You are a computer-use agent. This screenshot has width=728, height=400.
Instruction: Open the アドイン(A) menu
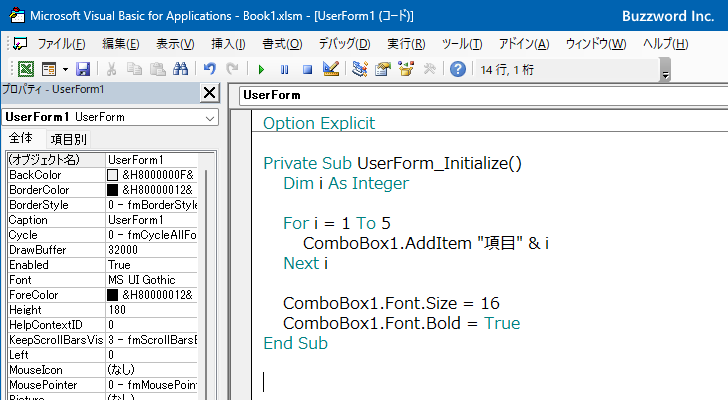click(x=524, y=44)
